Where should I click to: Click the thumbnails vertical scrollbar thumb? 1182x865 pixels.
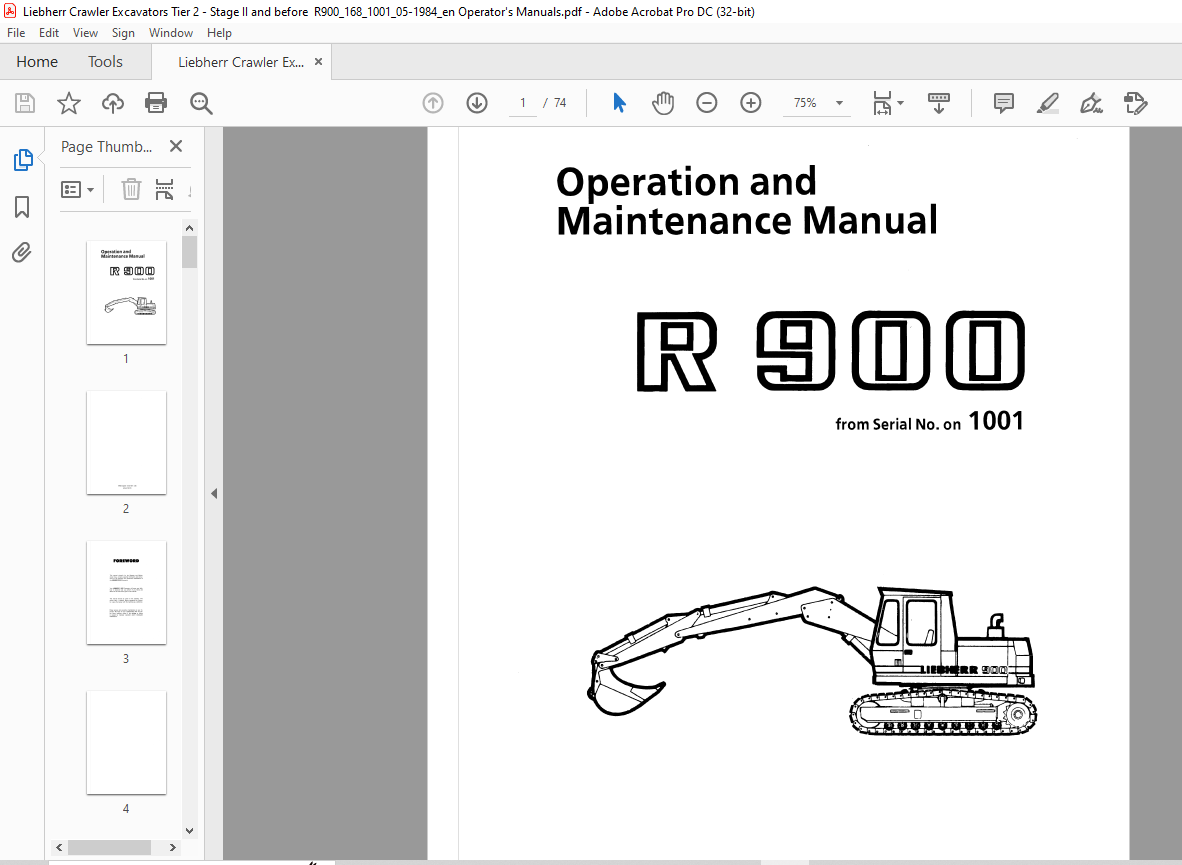tap(190, 252)
